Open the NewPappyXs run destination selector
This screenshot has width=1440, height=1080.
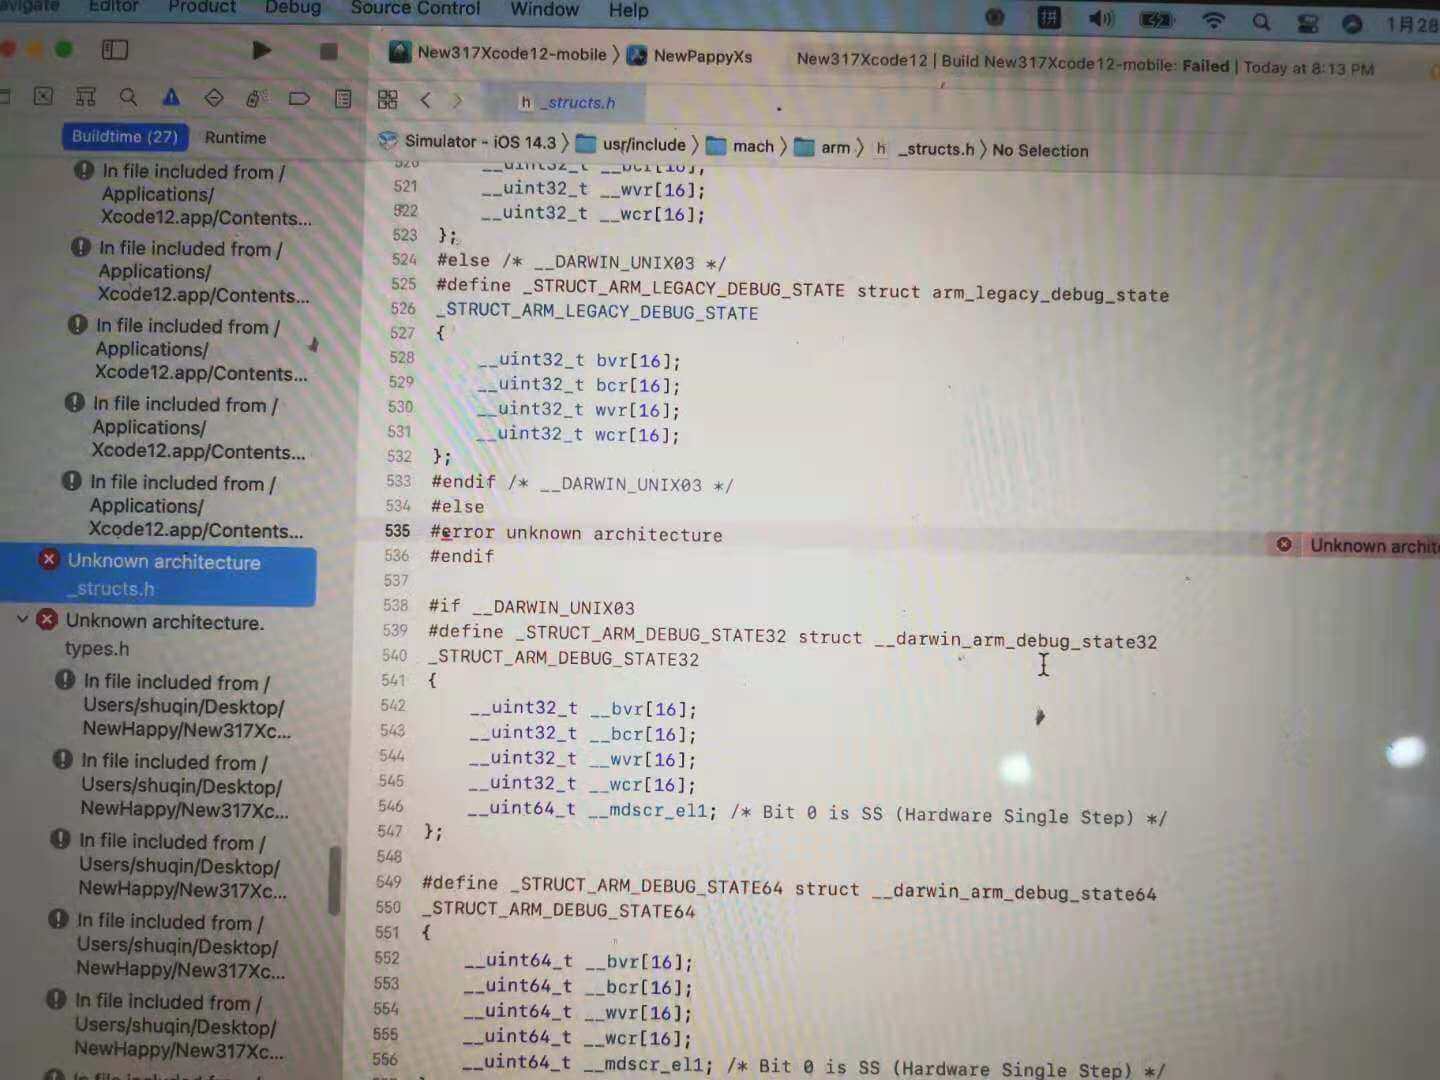click(x=690, y=56)
